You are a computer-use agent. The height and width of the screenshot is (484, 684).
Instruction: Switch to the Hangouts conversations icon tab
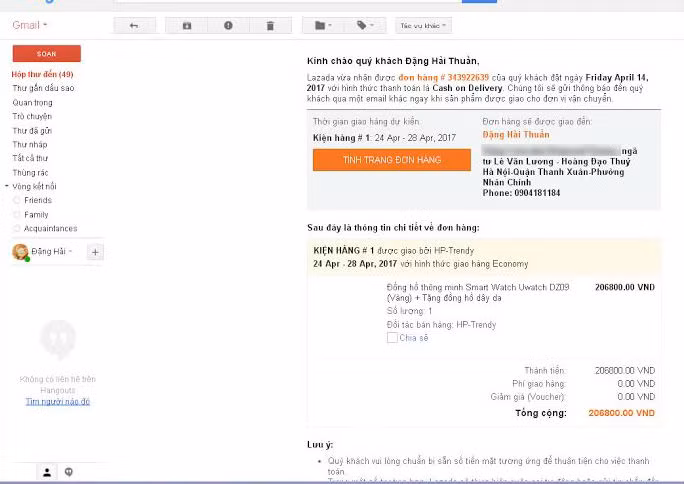click(68, 472)
